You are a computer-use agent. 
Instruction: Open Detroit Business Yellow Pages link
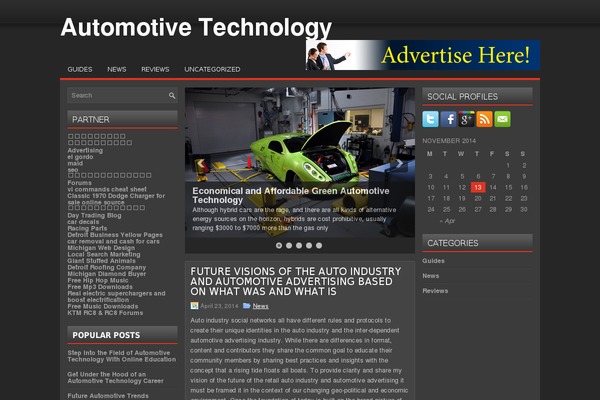click(115, 235)
